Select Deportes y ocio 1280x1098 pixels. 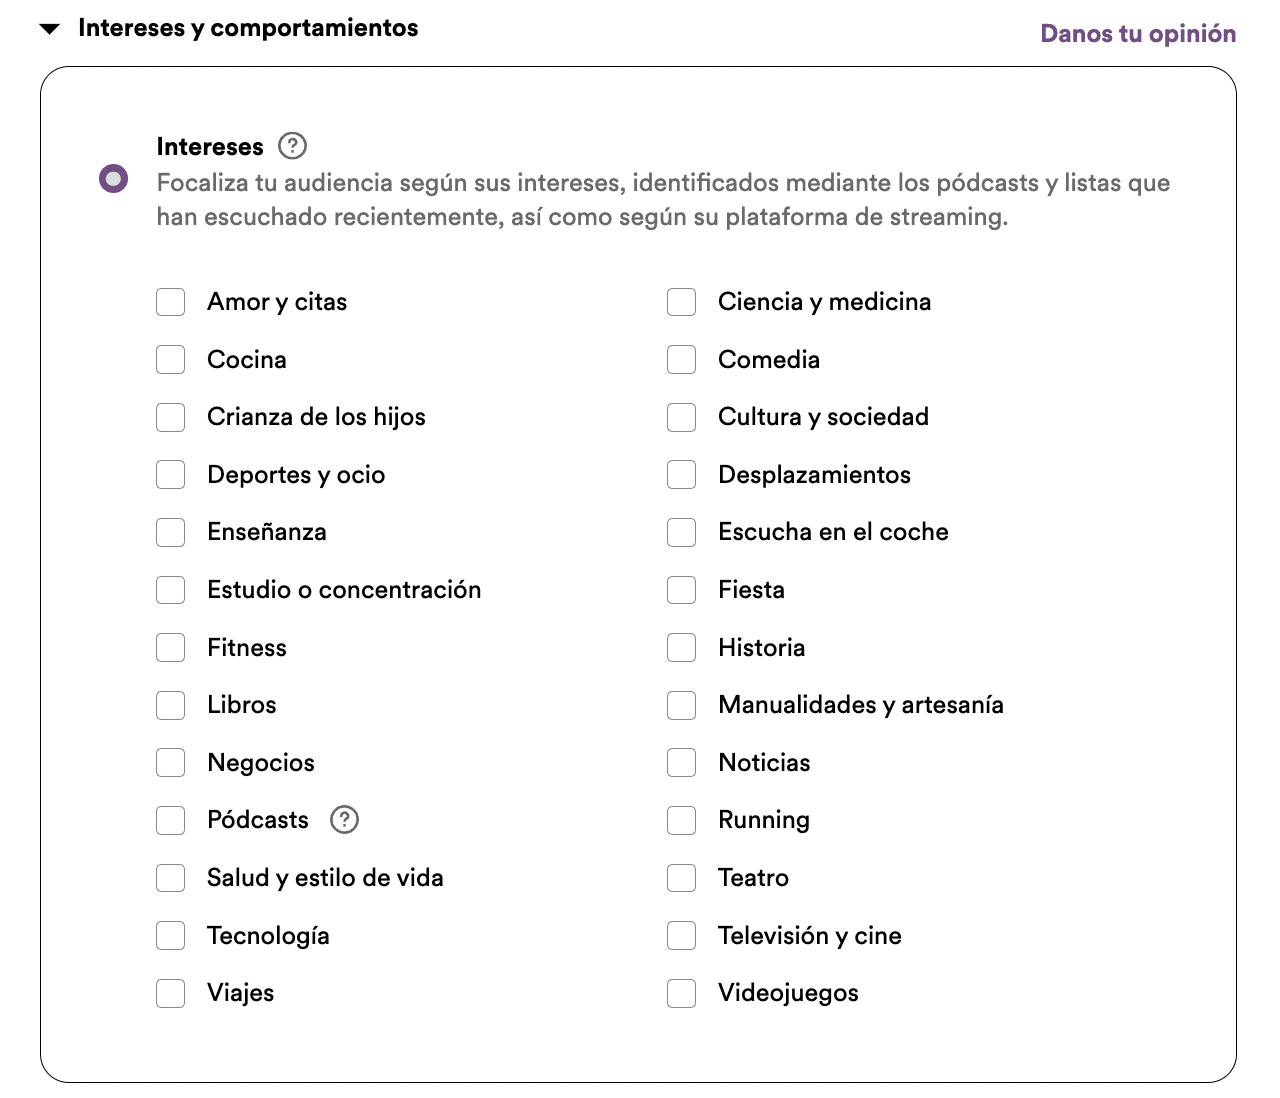pyautogui.click(x=170, y=474)
